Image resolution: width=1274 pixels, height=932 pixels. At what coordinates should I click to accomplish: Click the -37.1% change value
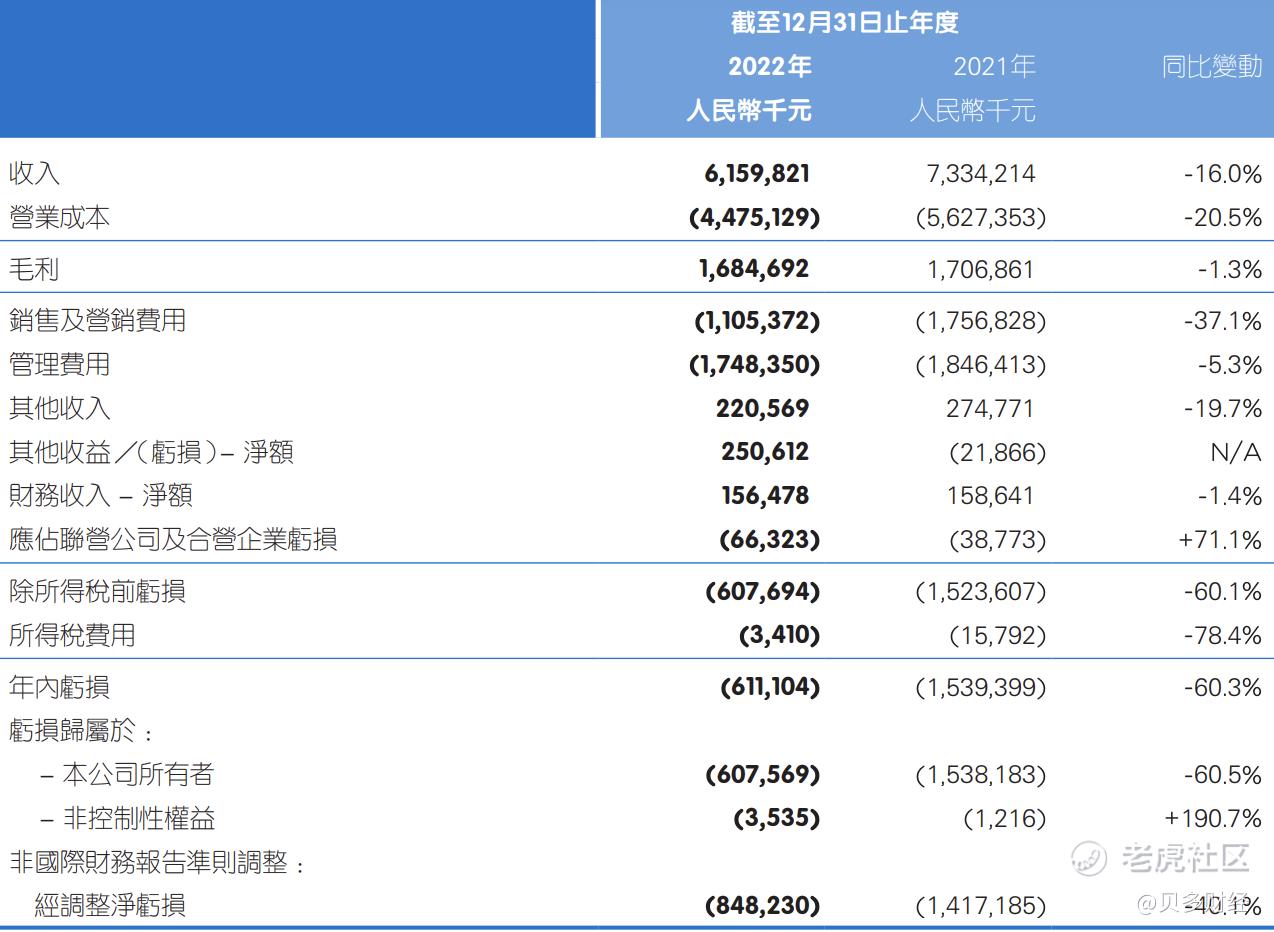tap(1224, 321)
